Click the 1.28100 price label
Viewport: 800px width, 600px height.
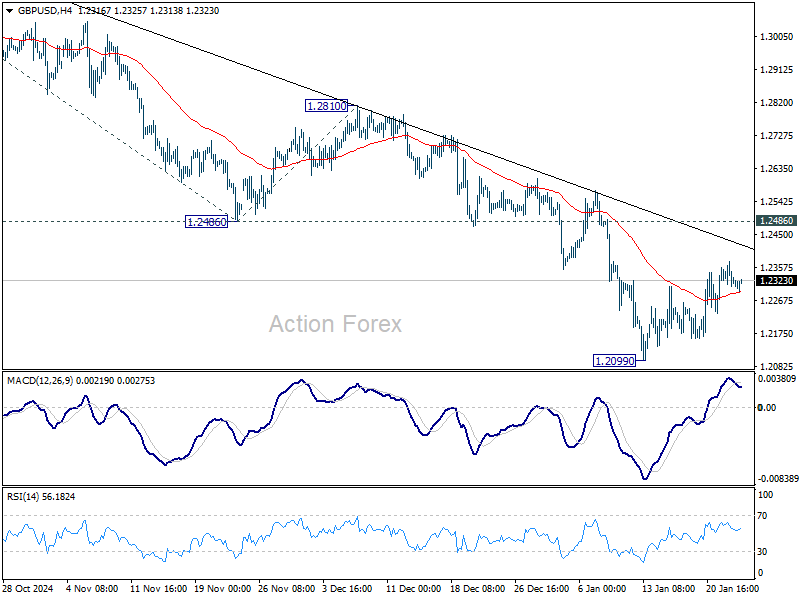(x=327, y=106)
